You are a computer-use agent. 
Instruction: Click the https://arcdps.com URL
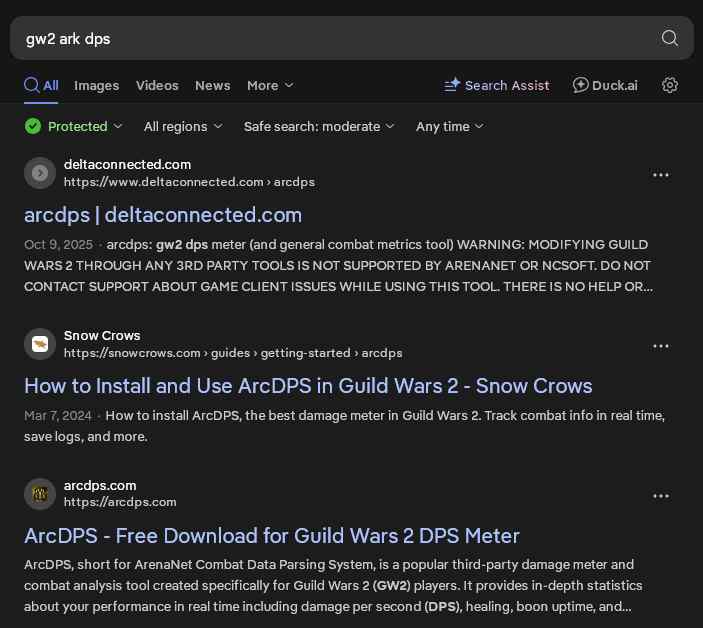120,502
